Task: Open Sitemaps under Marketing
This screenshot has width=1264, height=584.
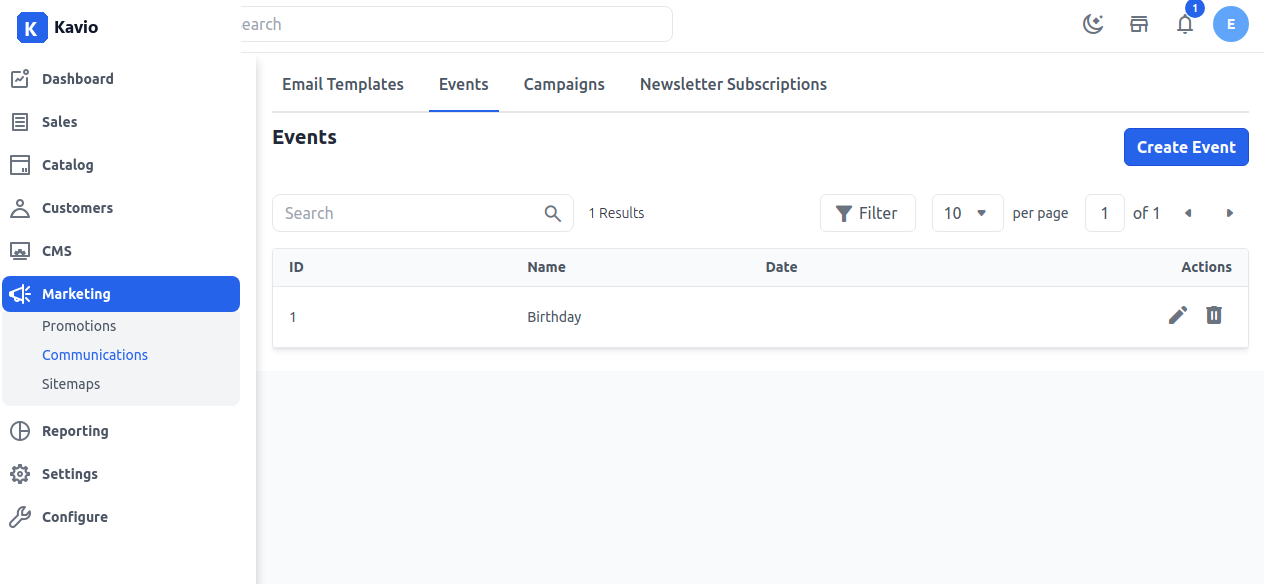Action: tap(71, 384)
